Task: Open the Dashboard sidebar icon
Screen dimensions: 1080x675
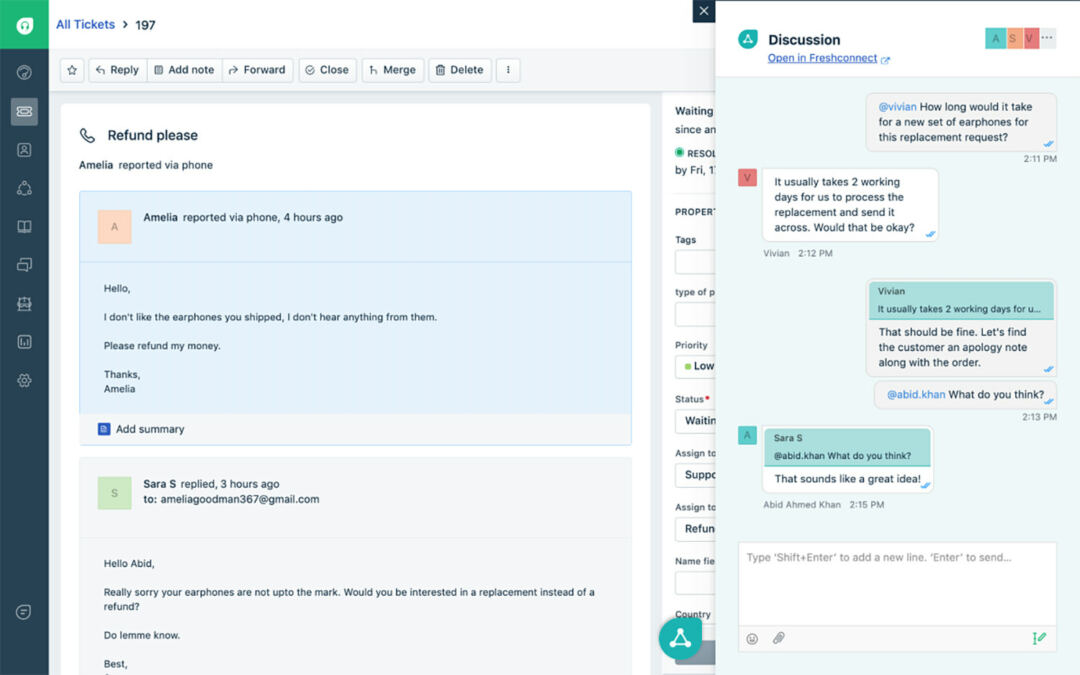Action: [x=24, y=73]
